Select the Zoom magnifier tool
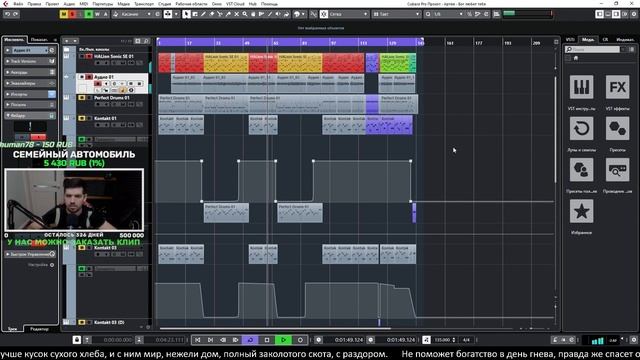This screenshot has height=360, width=640. pyautogui.click(x=245, y=14)
